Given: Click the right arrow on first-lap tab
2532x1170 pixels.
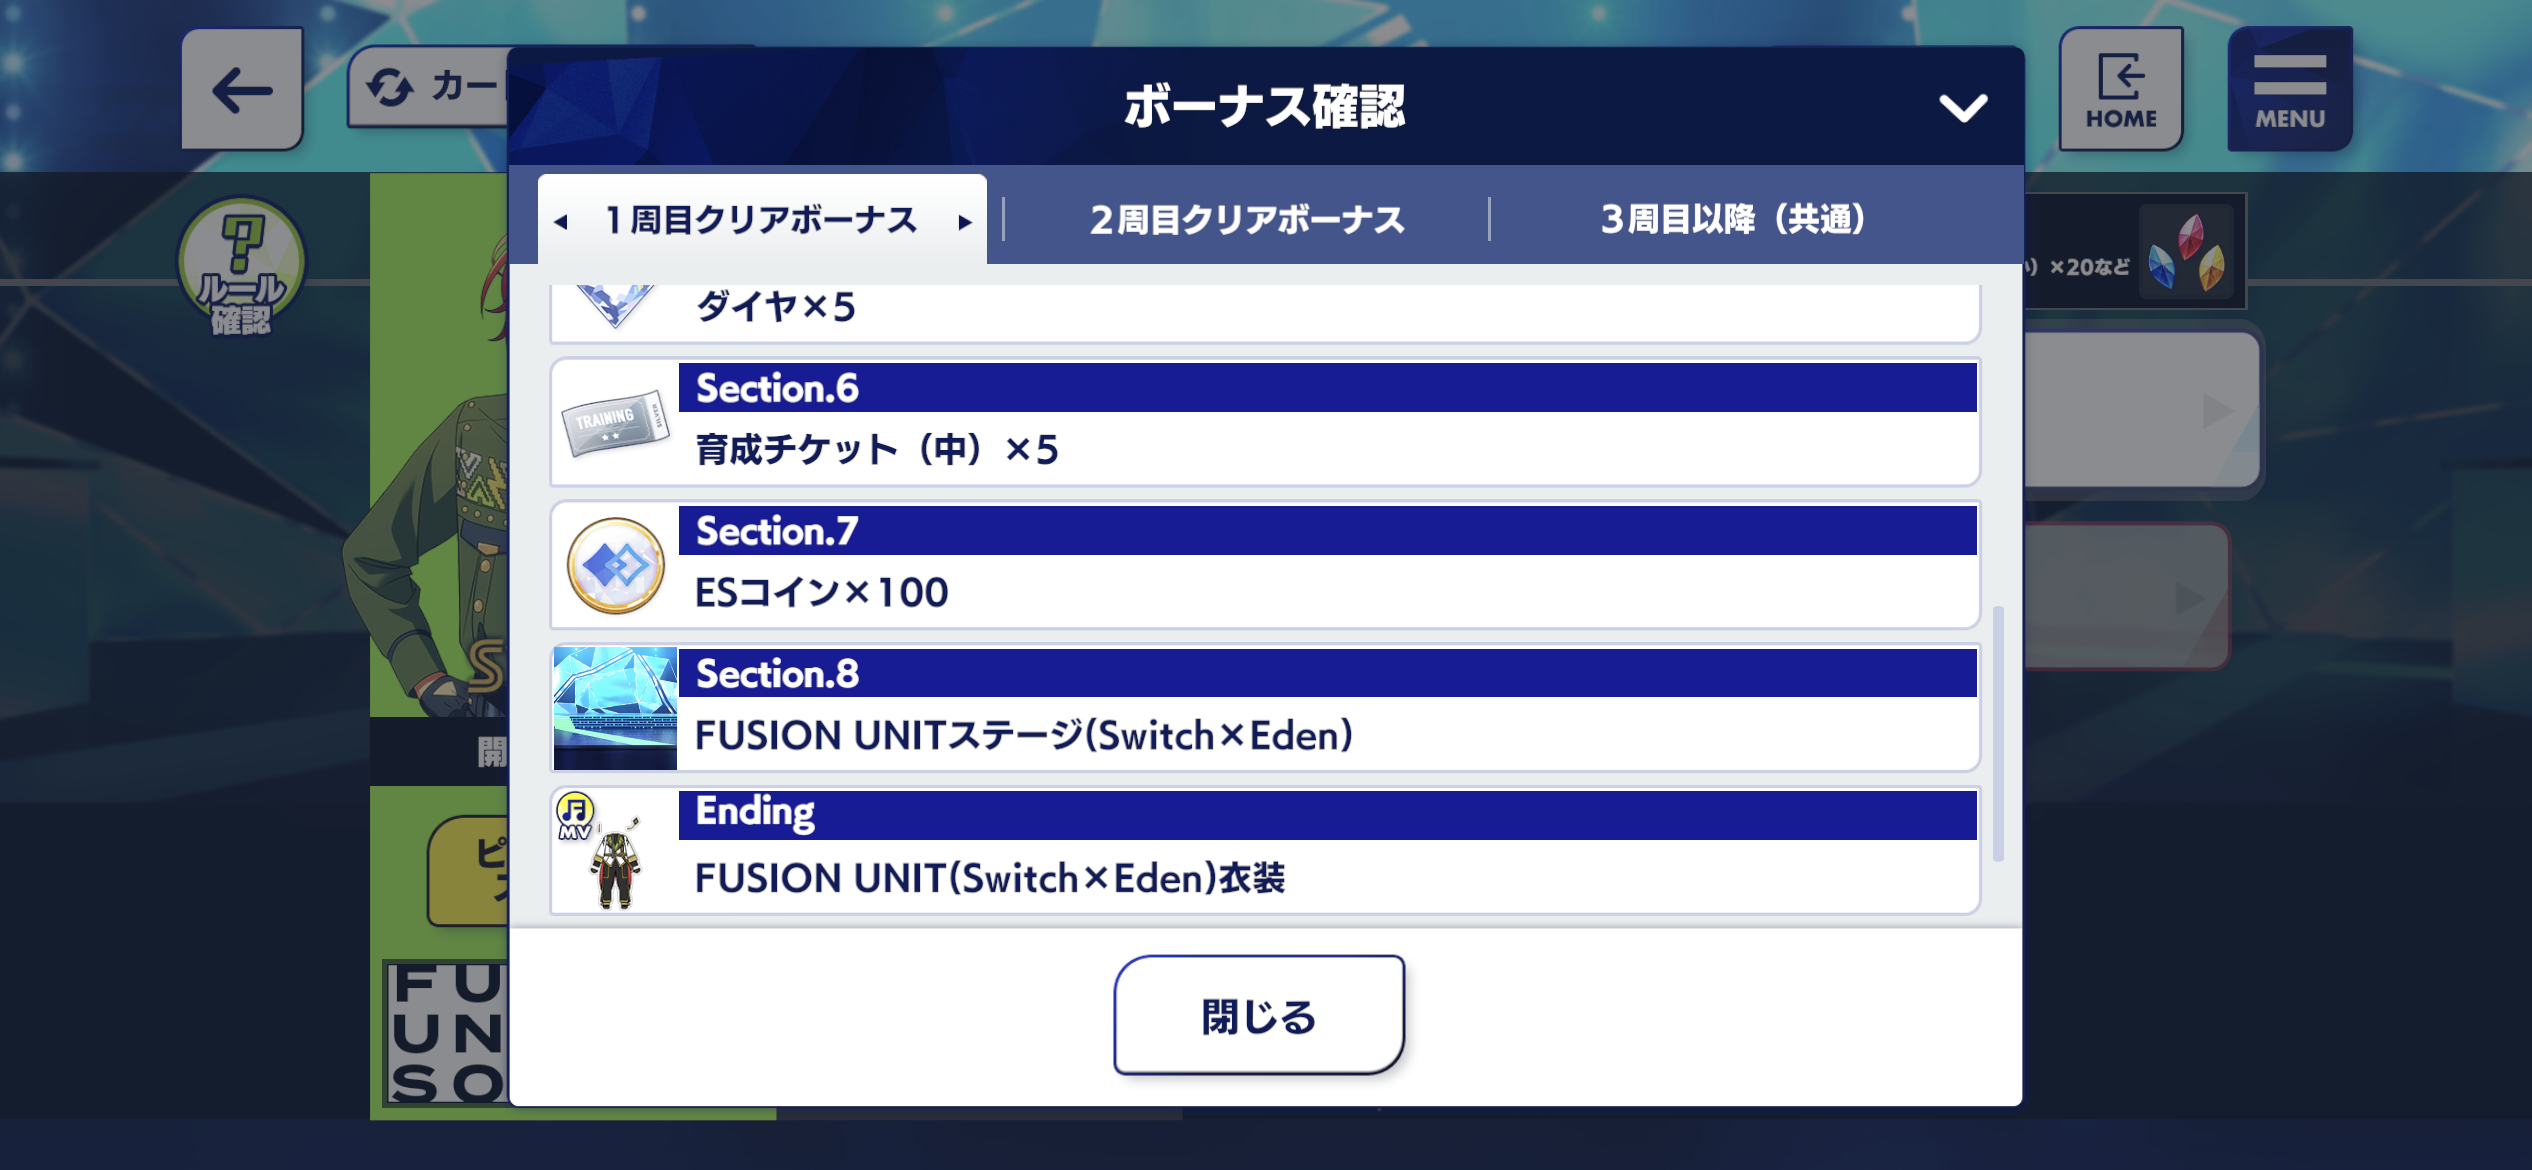Looking at the screenshot, I should coord(964,222).
